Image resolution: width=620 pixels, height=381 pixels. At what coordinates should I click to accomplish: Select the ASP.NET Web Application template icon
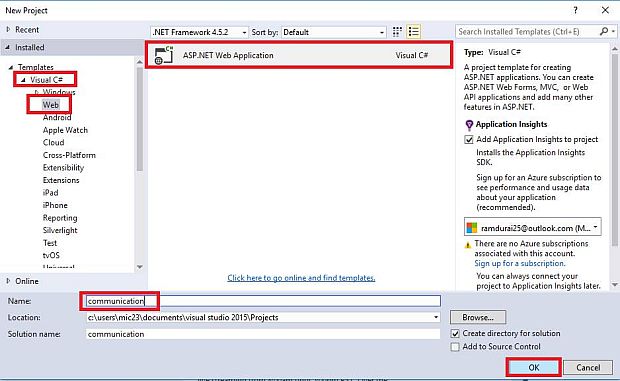164,55
